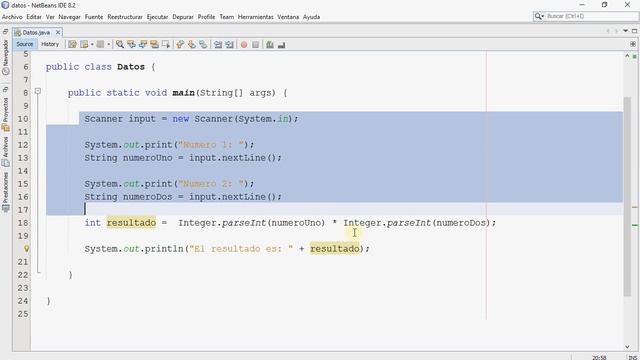Click error stripe warning mark near line 17
The image size is (640, 360).
pyautogui.click(x=635, y=207)
